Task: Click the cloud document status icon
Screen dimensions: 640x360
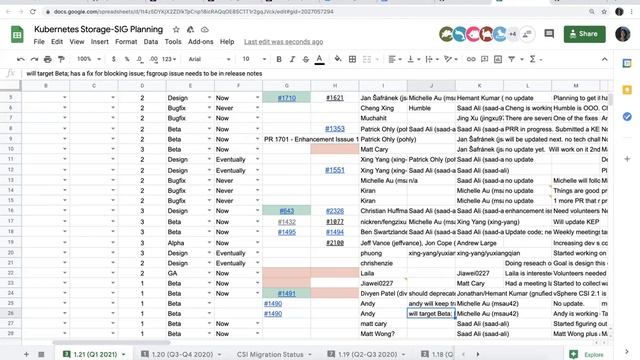Action: tap(205, 29)
